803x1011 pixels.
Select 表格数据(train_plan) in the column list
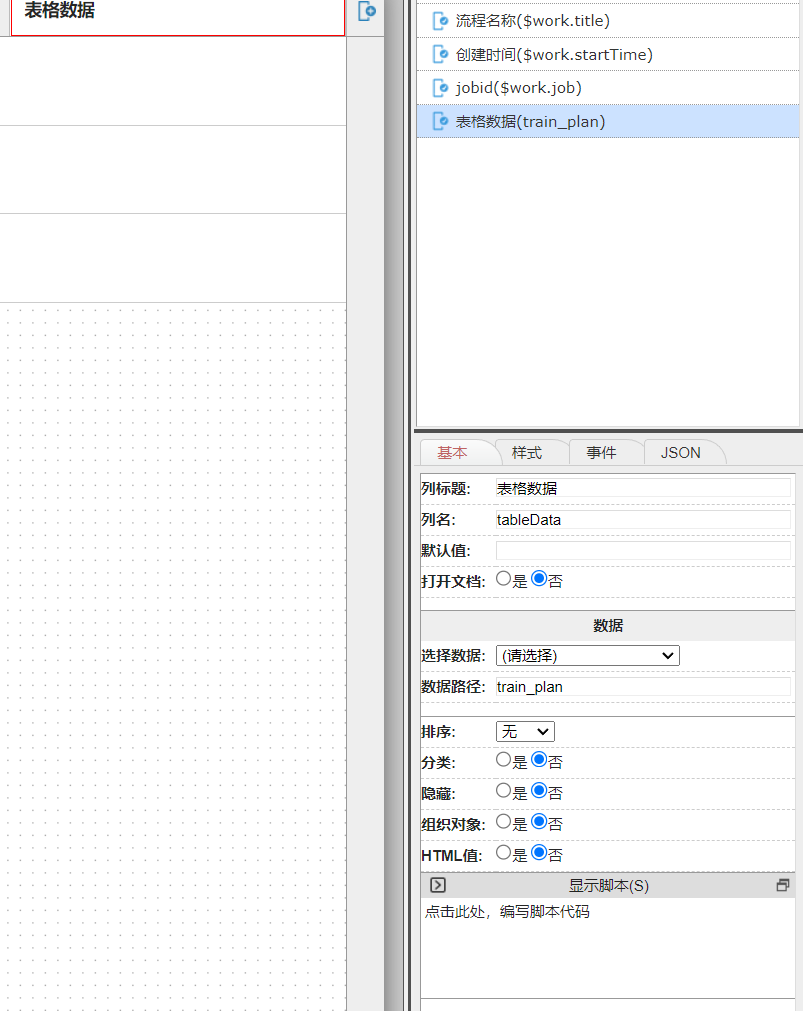click(608, 121)
